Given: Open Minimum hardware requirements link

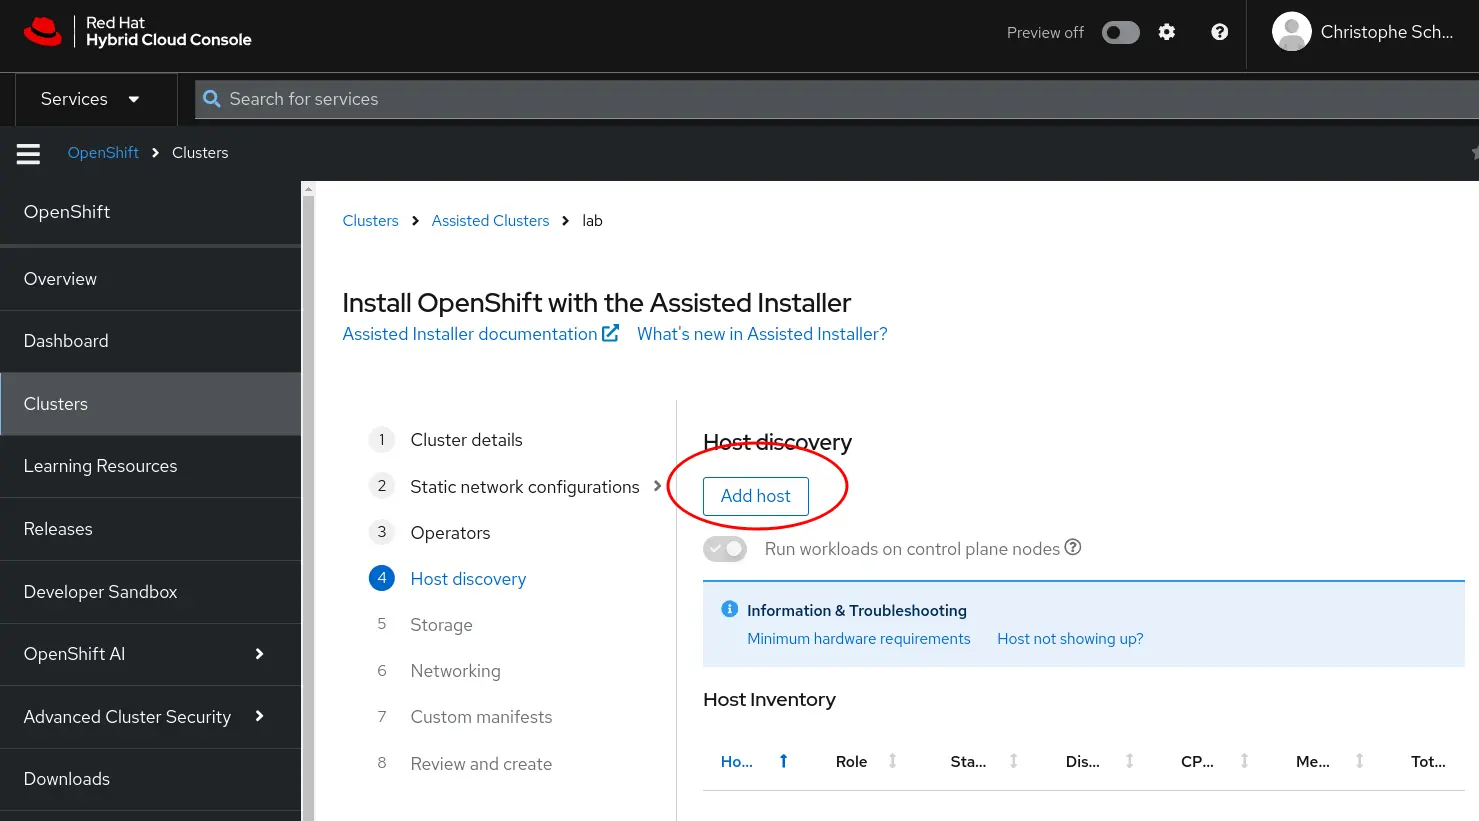Looking at the screenshot, I should pyautogui.click(x=859, y=639).
